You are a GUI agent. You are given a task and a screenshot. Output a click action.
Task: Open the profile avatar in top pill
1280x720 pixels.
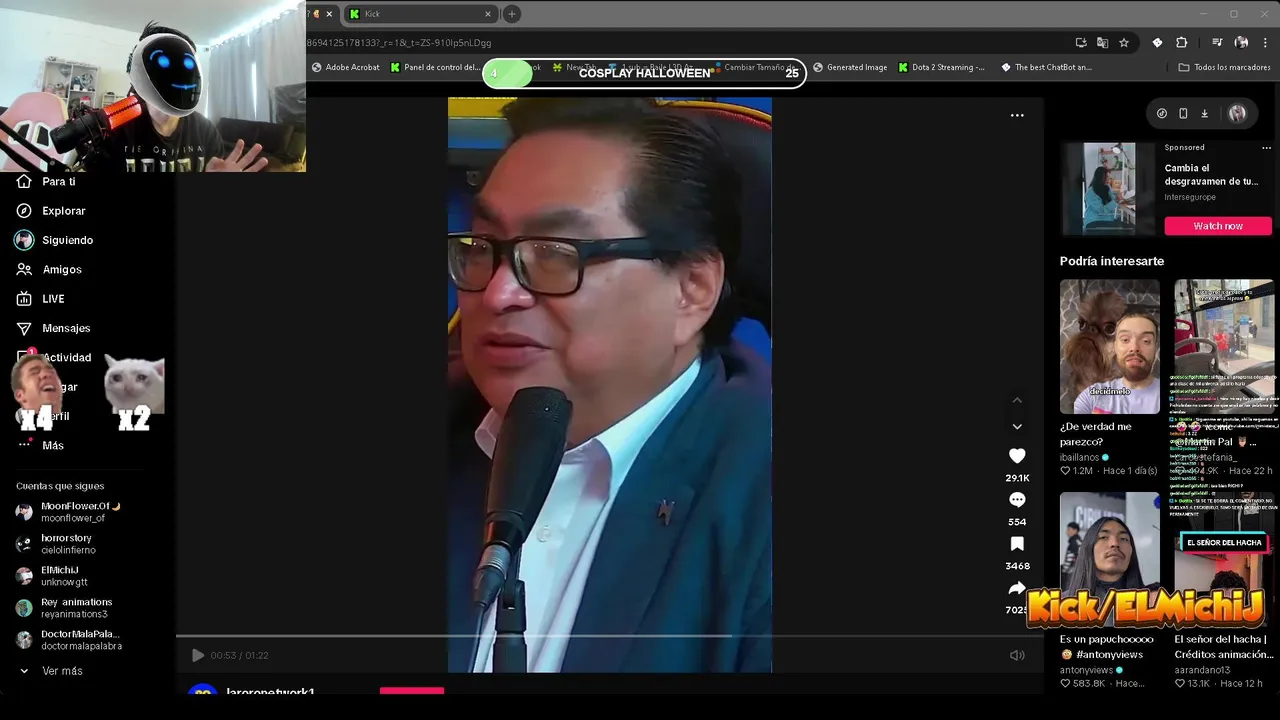[1237, 114]
